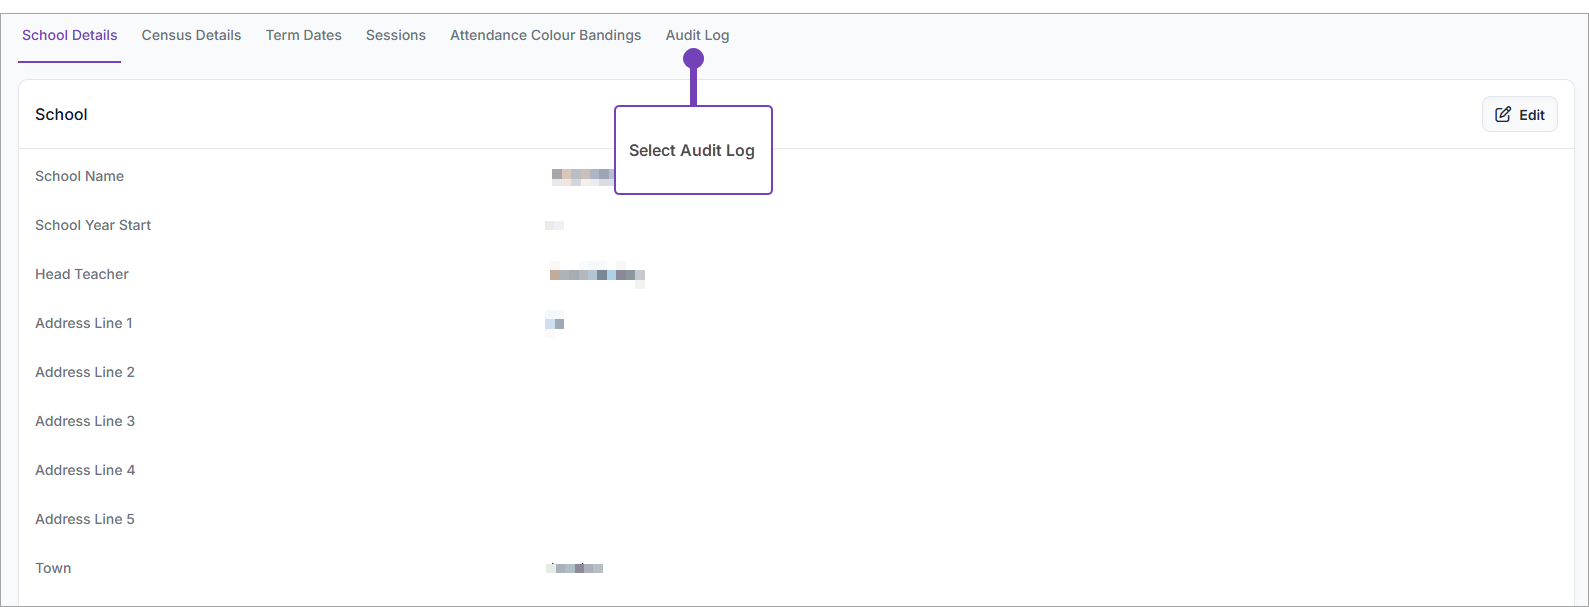Screen dimensions: 1589x607
Task: Open the Audit Log tab
Action: pyautogui.click(x=697, y=35)
